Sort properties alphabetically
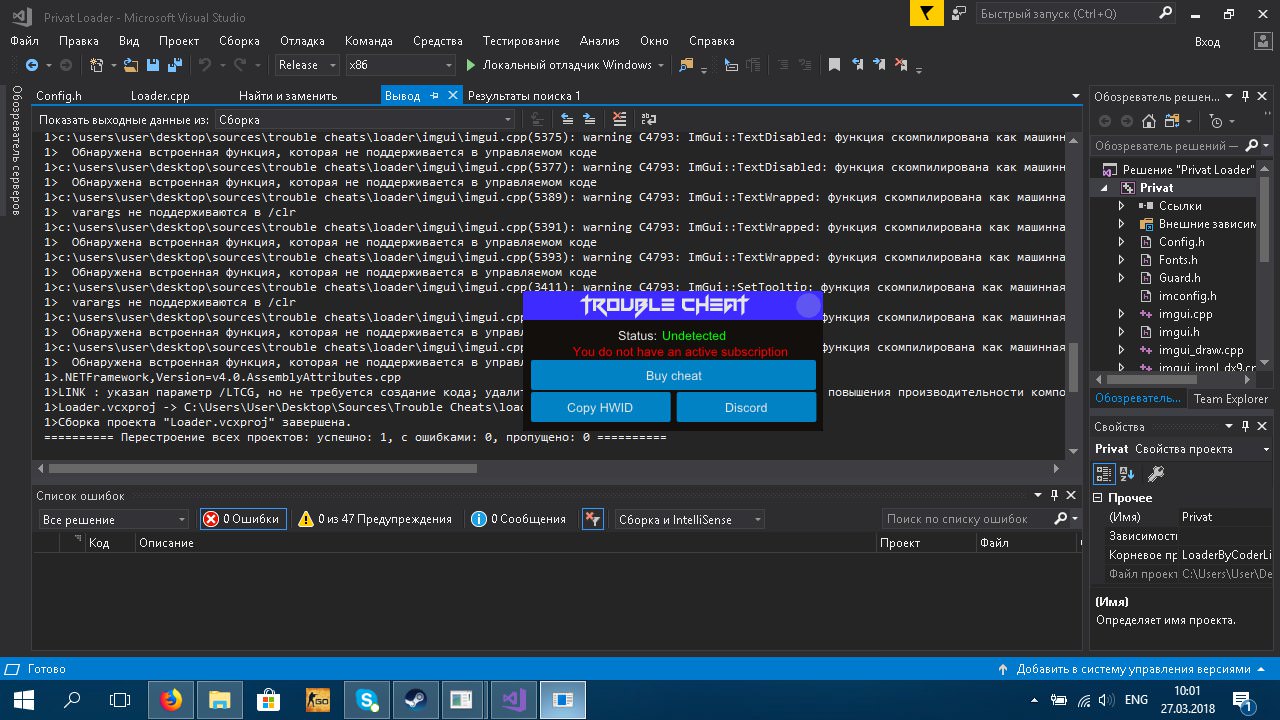The height and width of the screenshot is (720, 1280). click(1127, 474)
